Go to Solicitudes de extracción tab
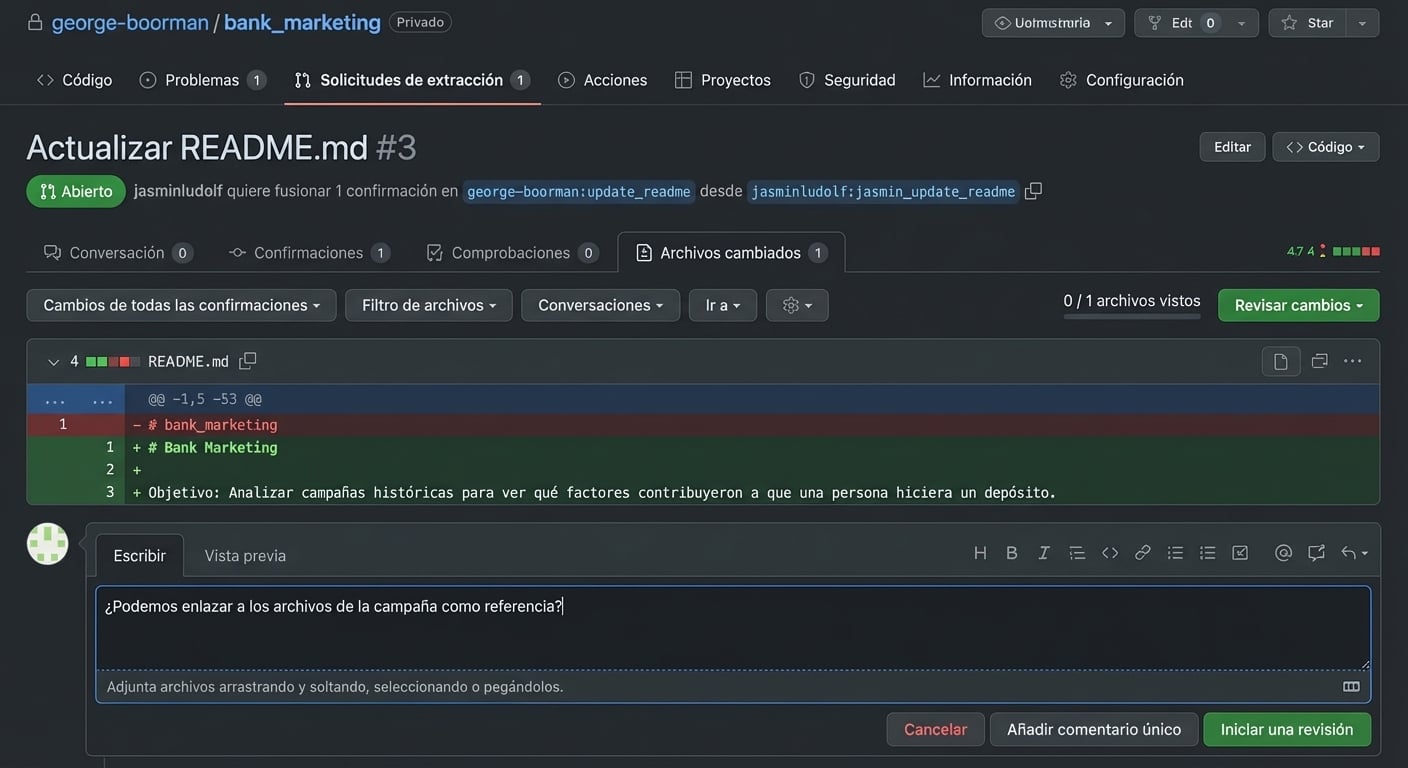1408x768 pixels. coord(412,80)
